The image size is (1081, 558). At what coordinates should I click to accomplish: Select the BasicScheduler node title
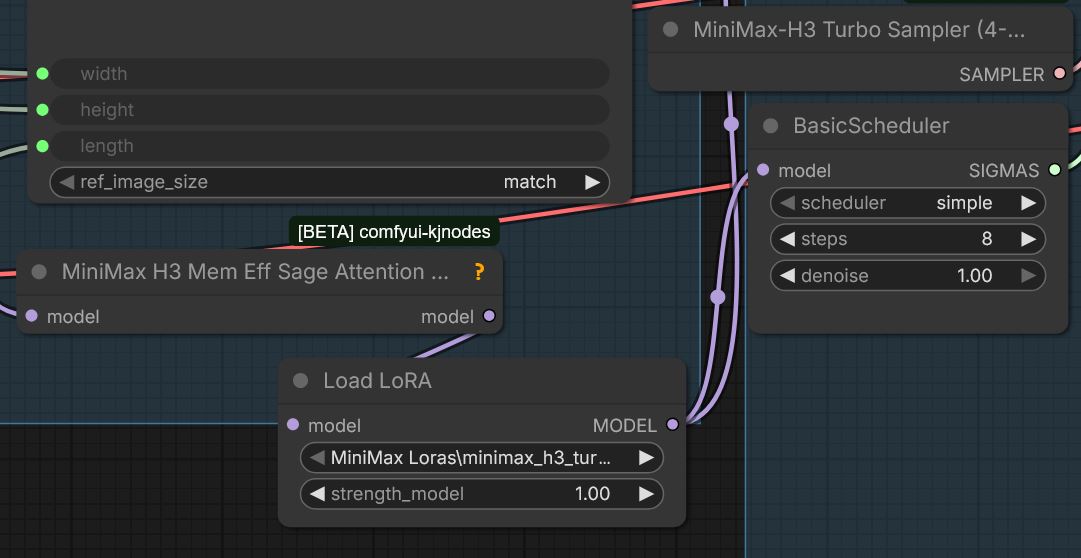(x=871, y=126)
